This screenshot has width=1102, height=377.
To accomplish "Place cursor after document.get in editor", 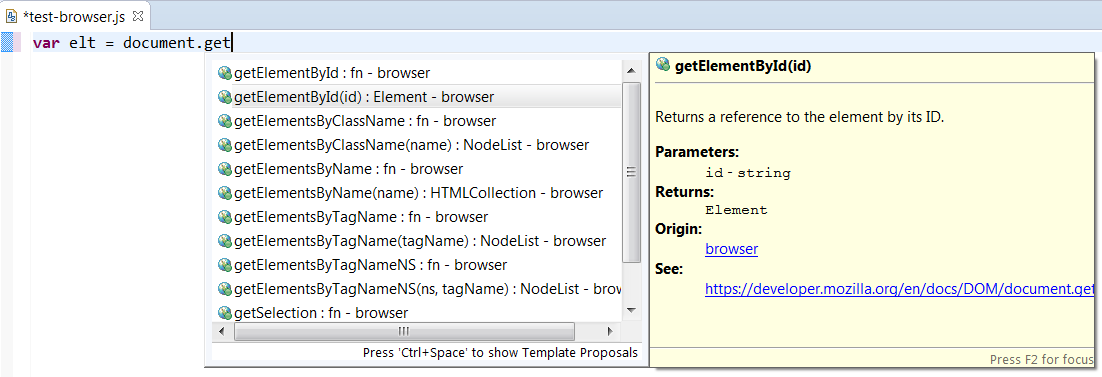I will click(232, 43).
